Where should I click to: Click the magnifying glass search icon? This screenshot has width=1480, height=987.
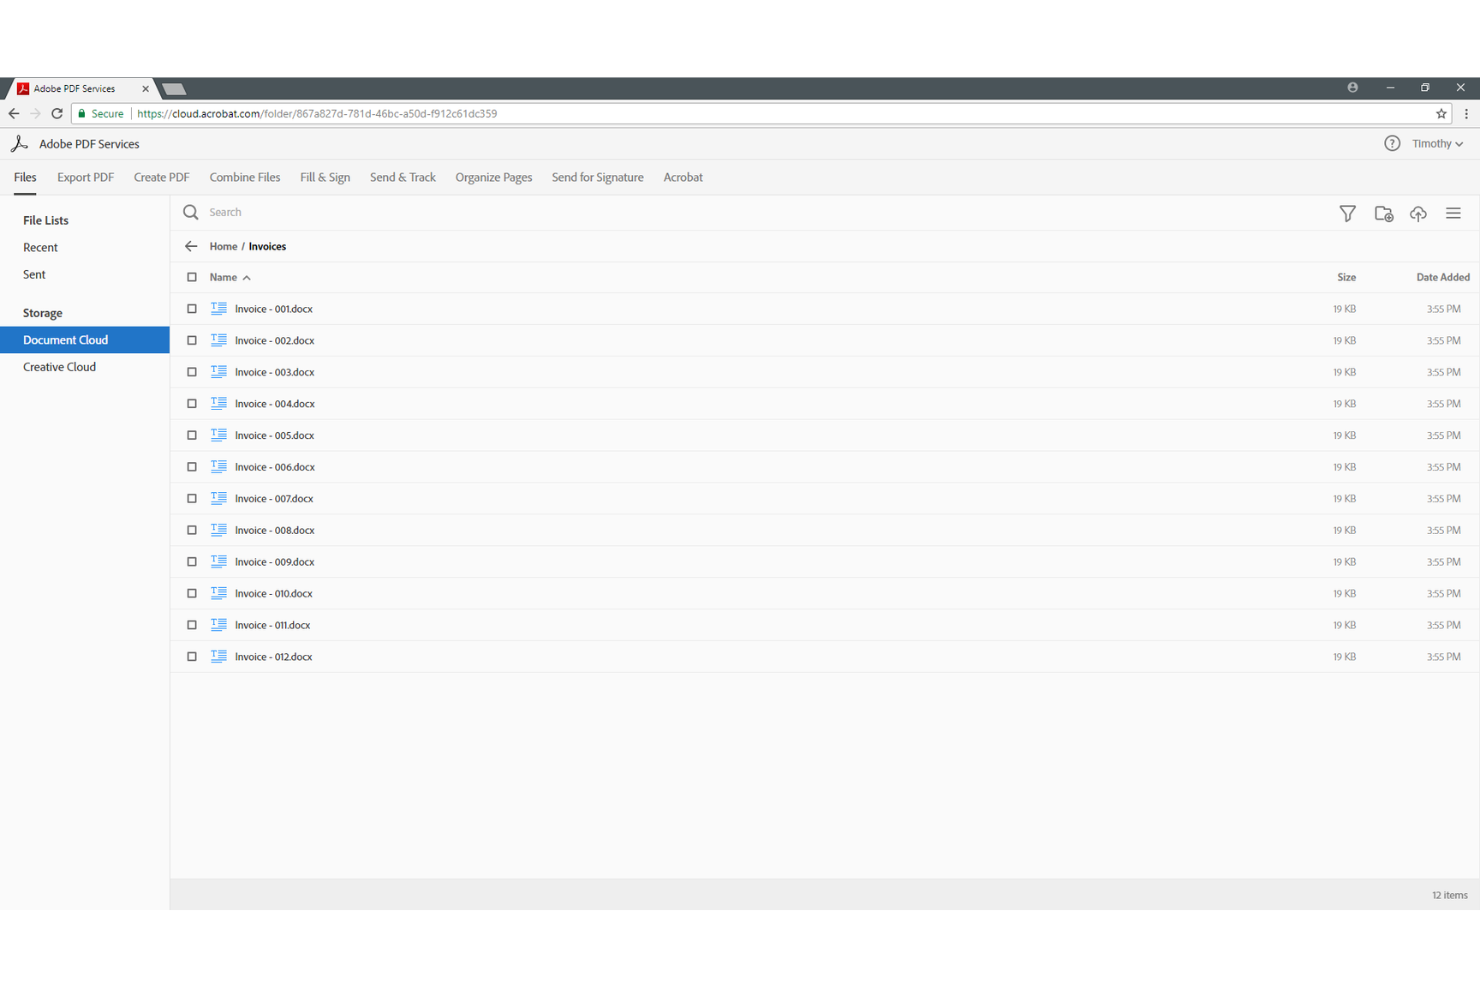click(x=190, y=212)
